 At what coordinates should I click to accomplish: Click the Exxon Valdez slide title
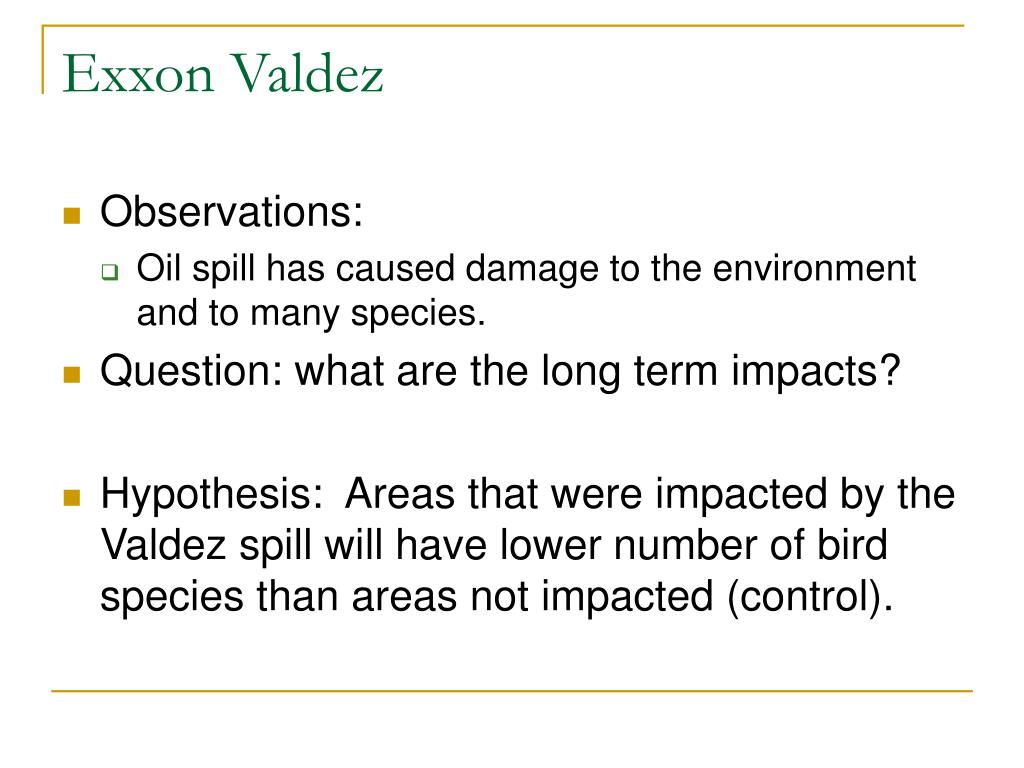(222, 73)
